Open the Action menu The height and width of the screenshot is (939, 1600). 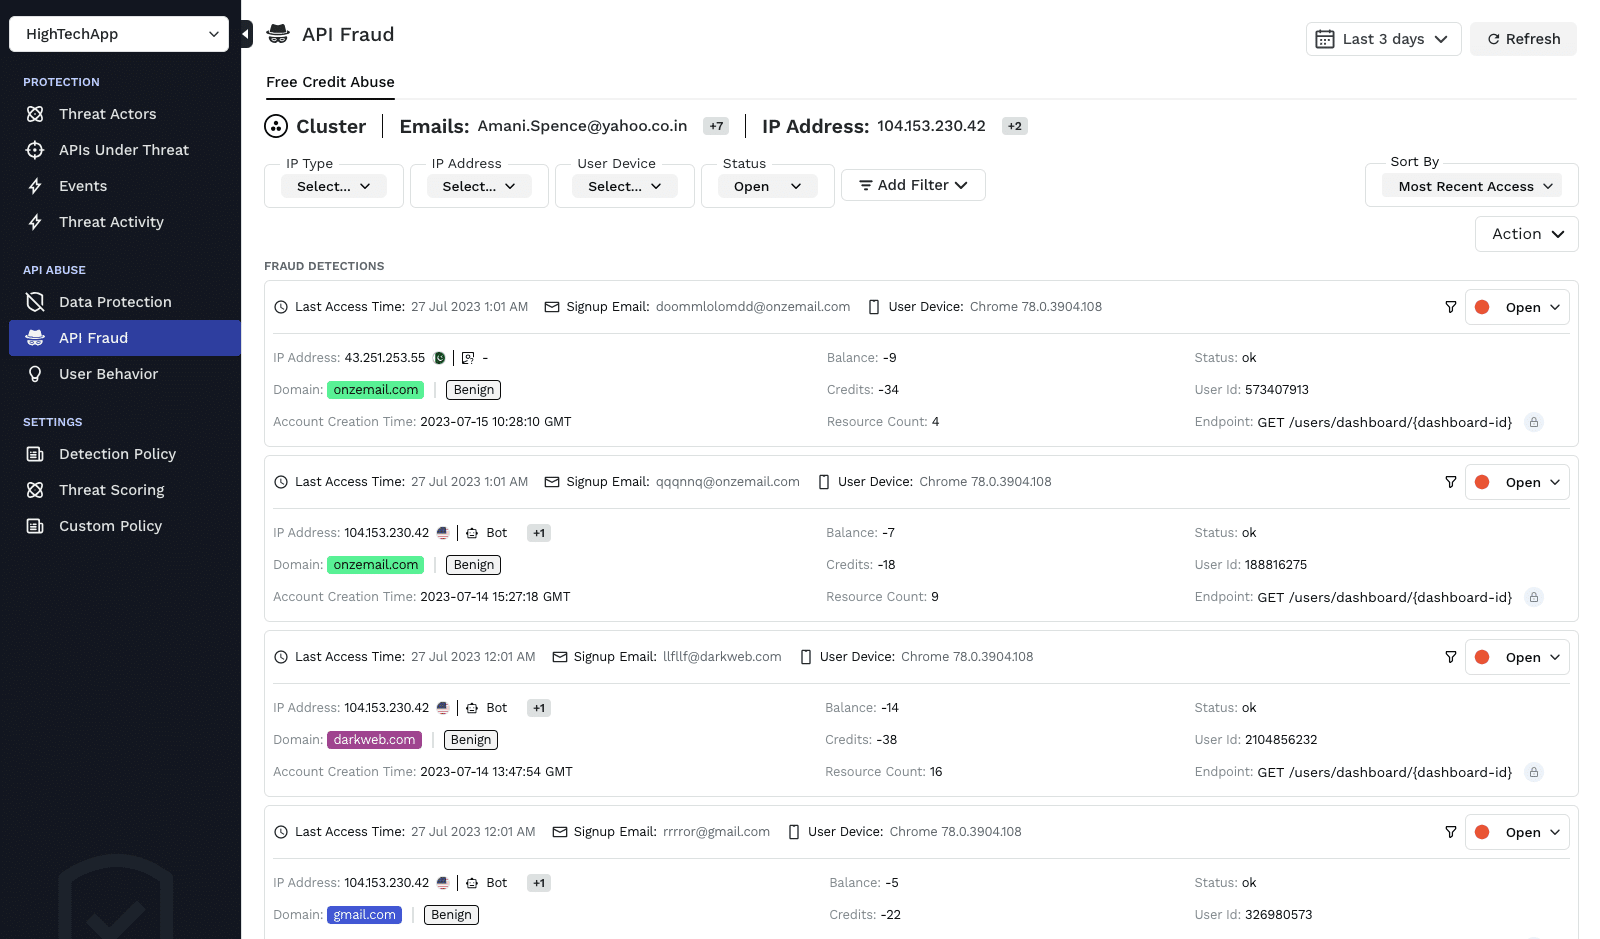coord(1526,234)
